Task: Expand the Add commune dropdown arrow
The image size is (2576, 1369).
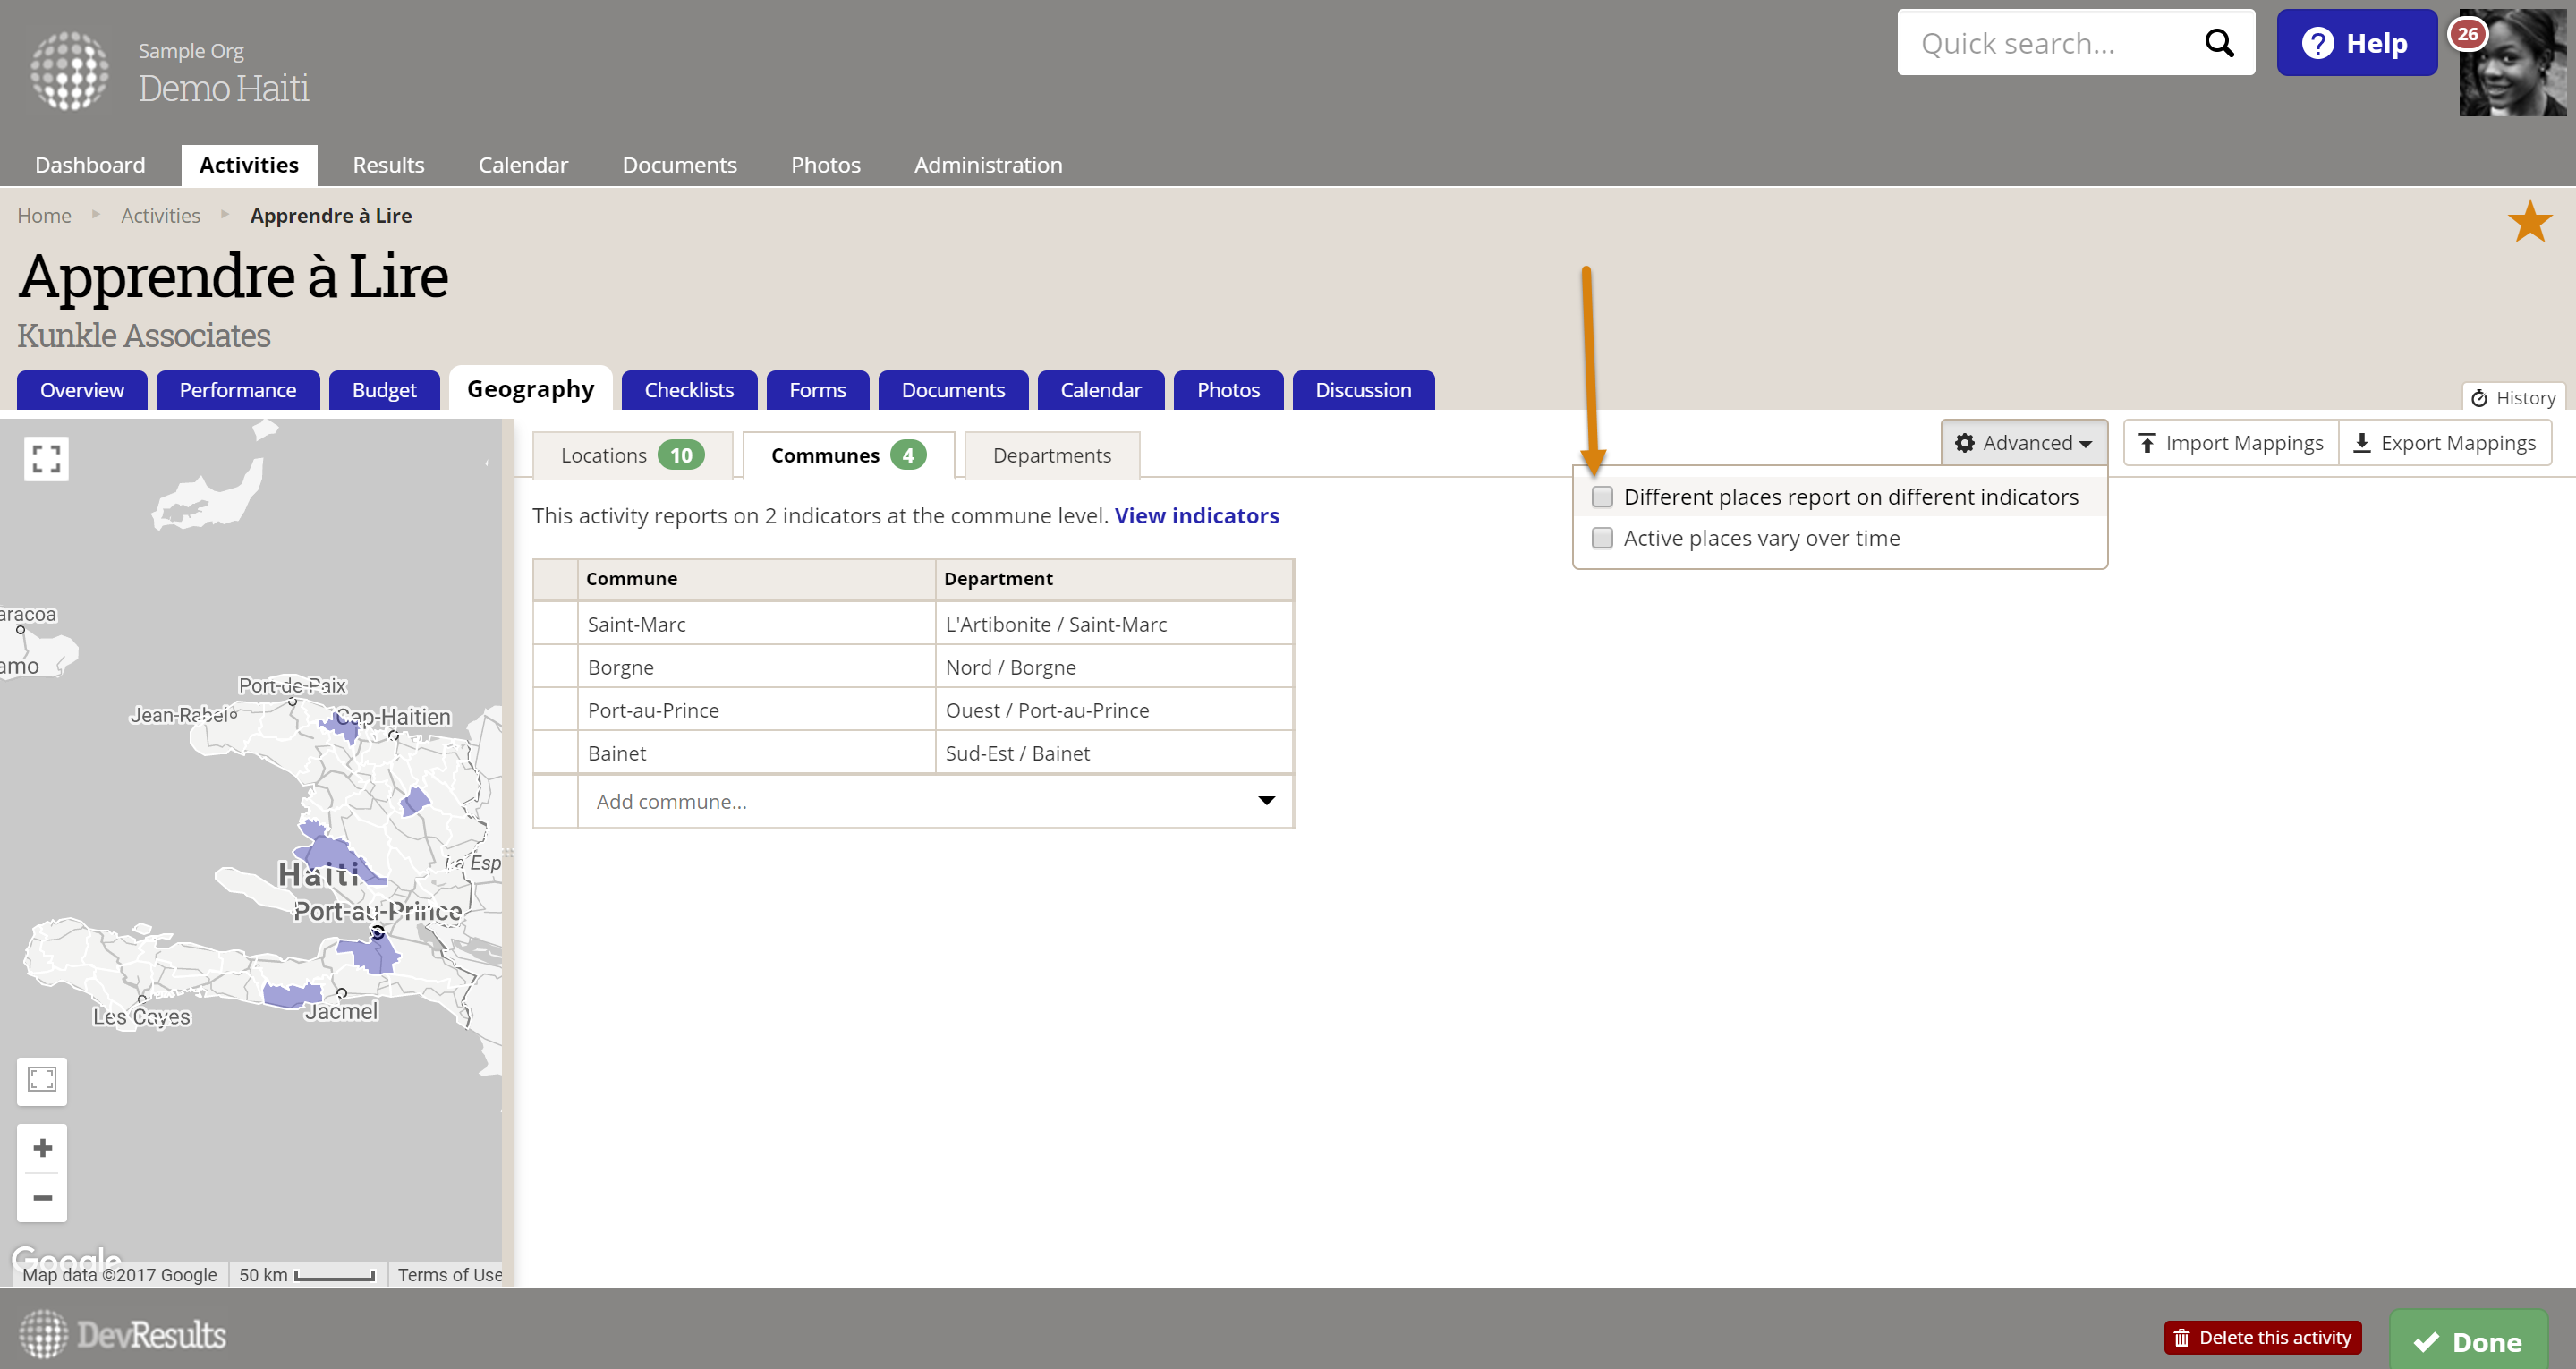Action: (x=1266, y=800)
